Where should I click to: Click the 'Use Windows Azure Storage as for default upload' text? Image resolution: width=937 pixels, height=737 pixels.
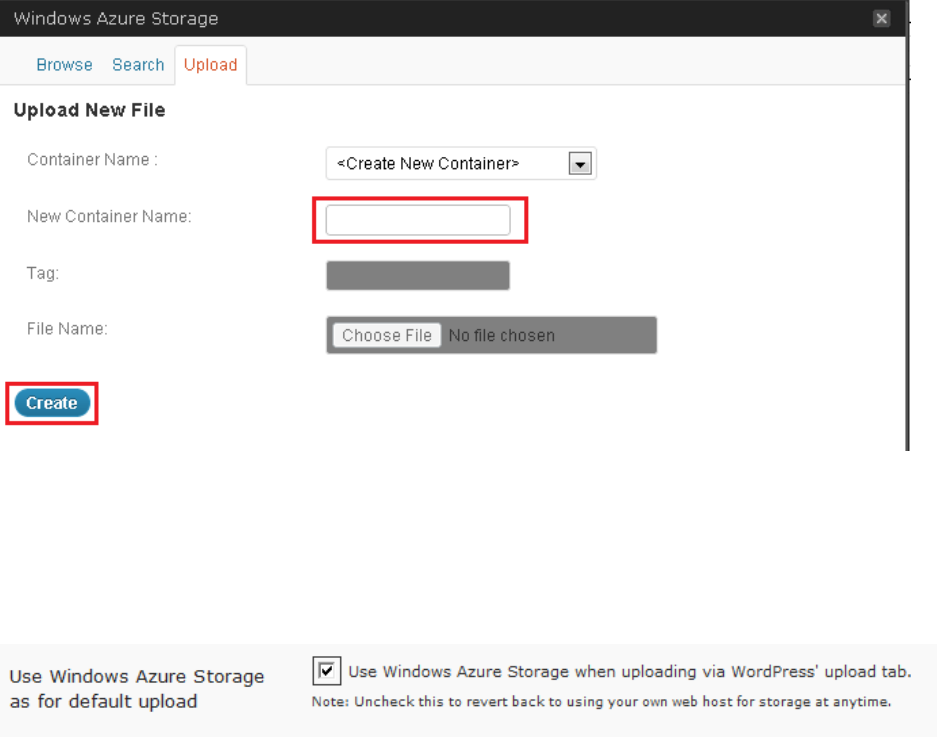pyautogui.click(x=137, y=688)
